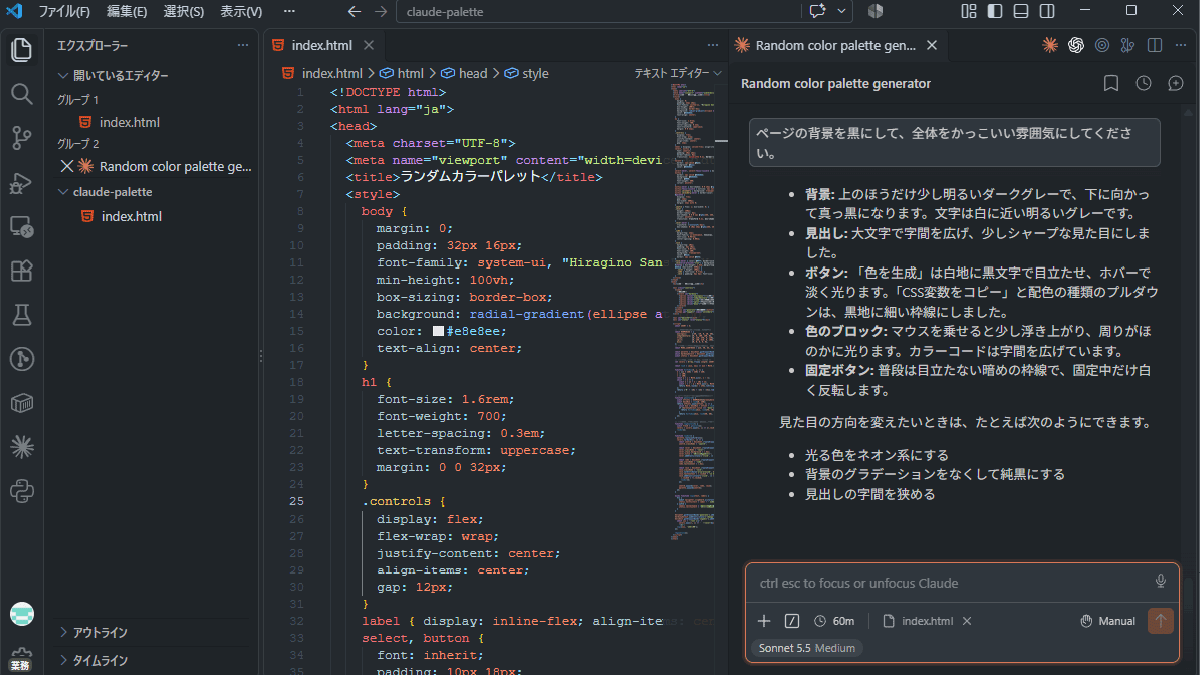
Task: Start a new chat with the plus-bubble icon
Action: pyautogui.click(x=1176, y=84)
